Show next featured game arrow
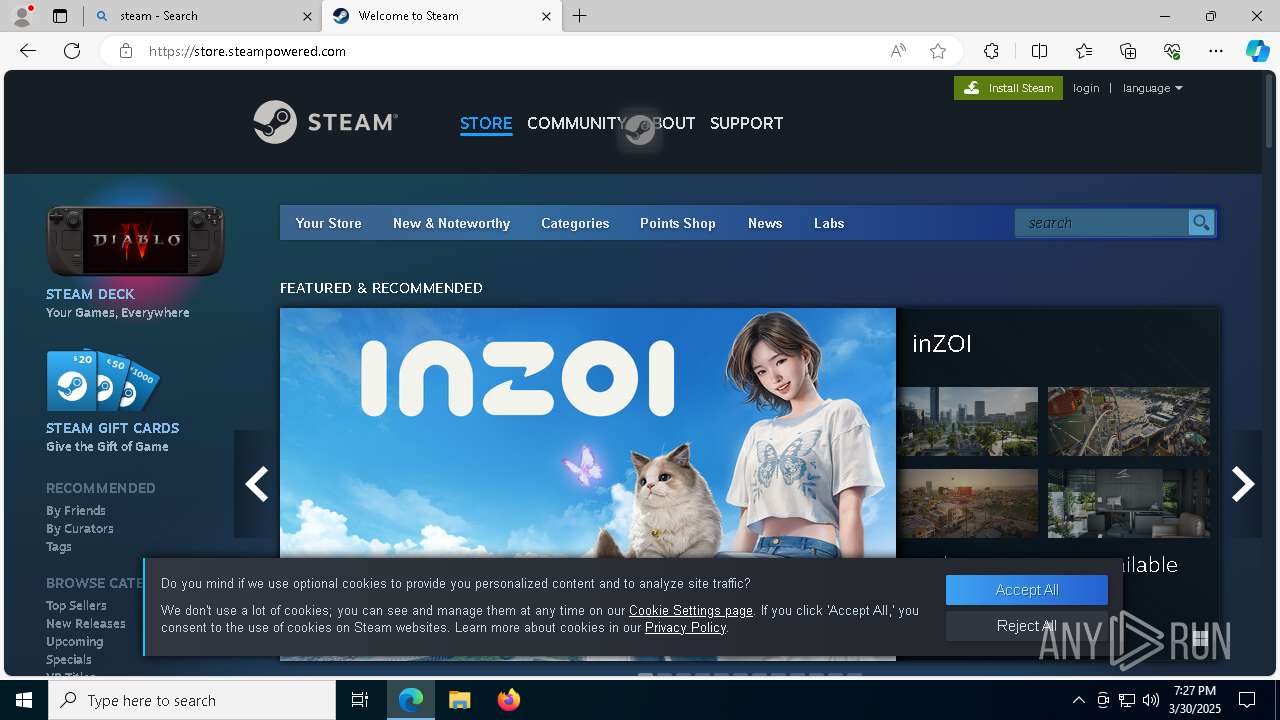Image resolution: width=1280 pixels, height=720 pixels. (1243, 484)
